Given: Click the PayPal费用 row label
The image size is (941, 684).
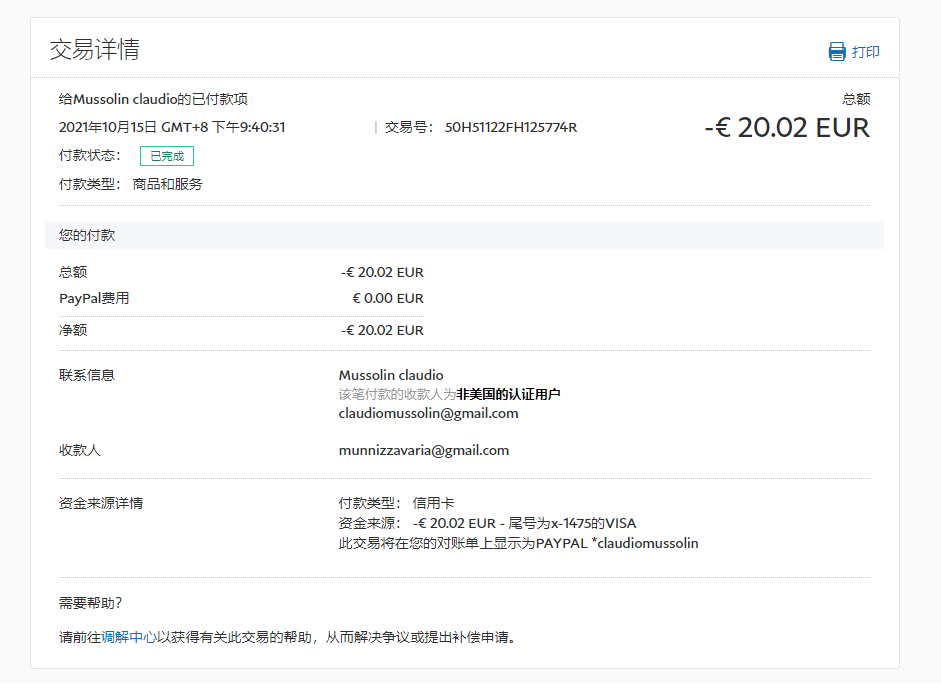Looking at the screenshot, I should click(x=94, y=298).
